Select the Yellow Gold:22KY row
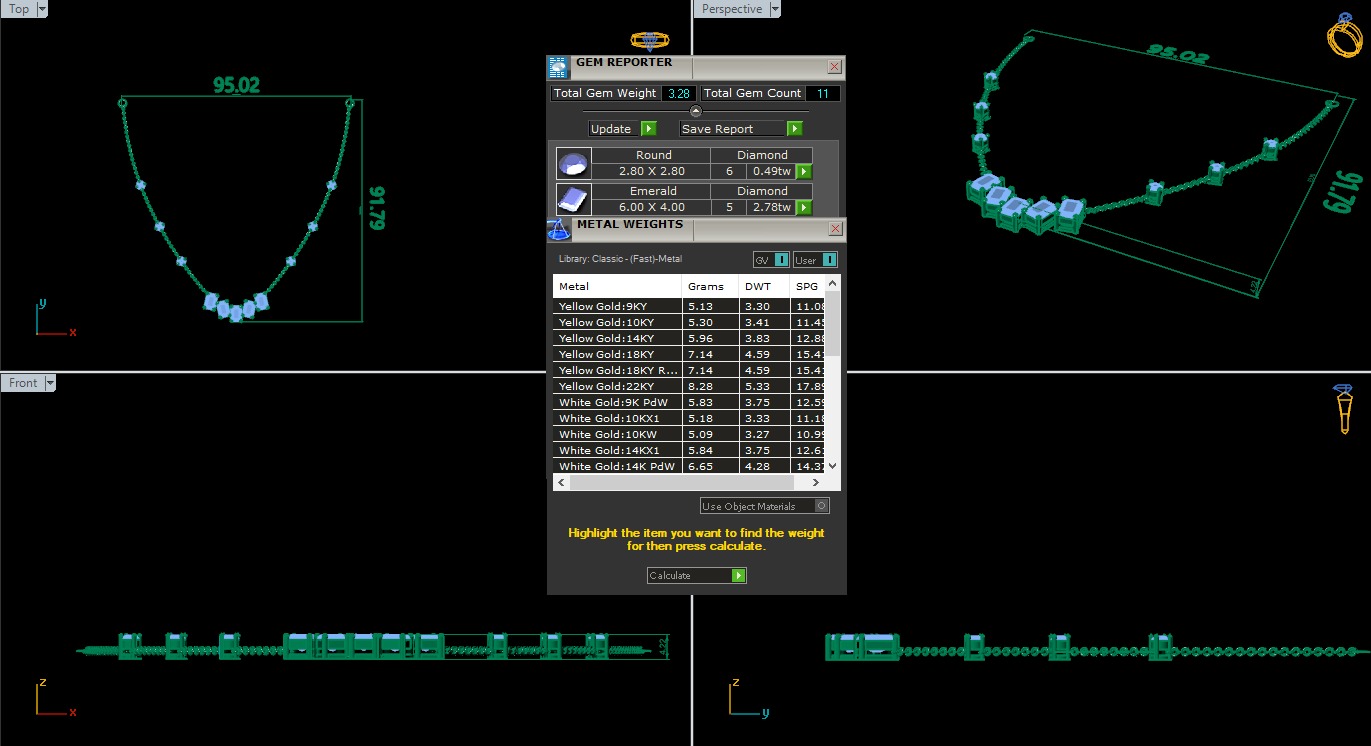The image size is (1371, 746). 690,386
